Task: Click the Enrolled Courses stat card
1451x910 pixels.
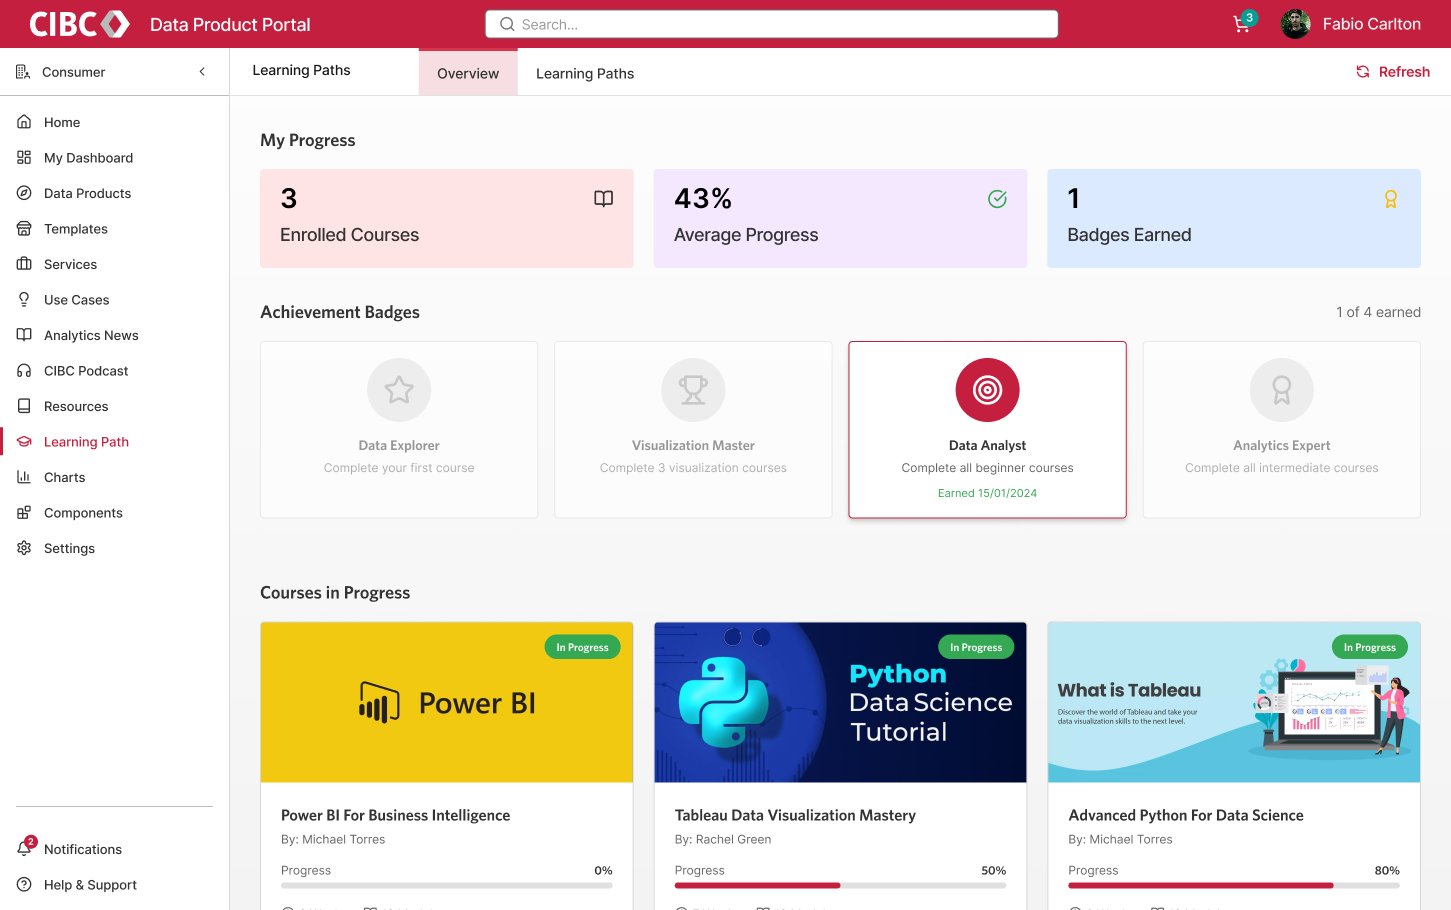Action: [x=447, y=218]
